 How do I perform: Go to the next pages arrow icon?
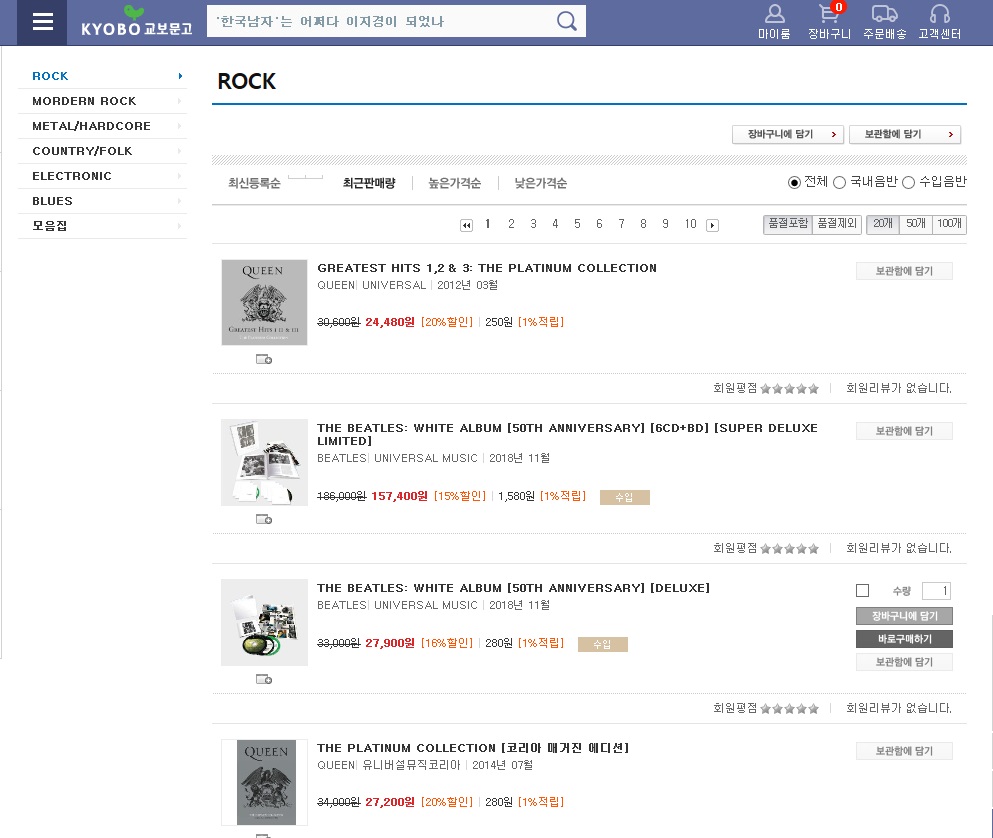click(x=713, y=225)
